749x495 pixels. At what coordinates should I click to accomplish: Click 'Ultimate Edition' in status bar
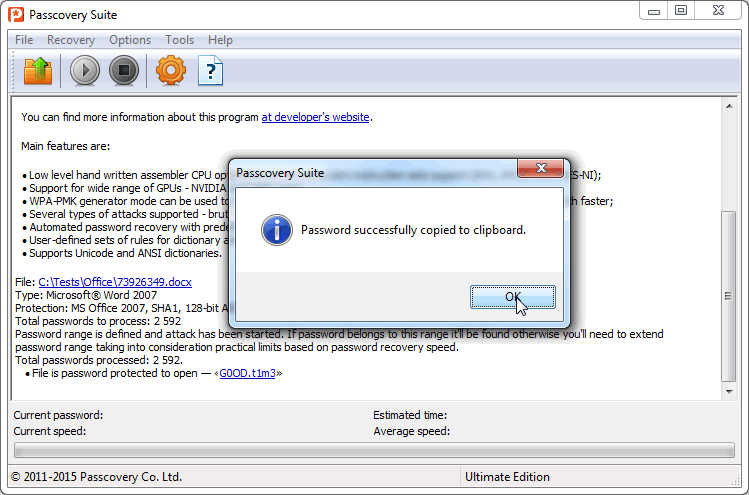tap(507, 477)
